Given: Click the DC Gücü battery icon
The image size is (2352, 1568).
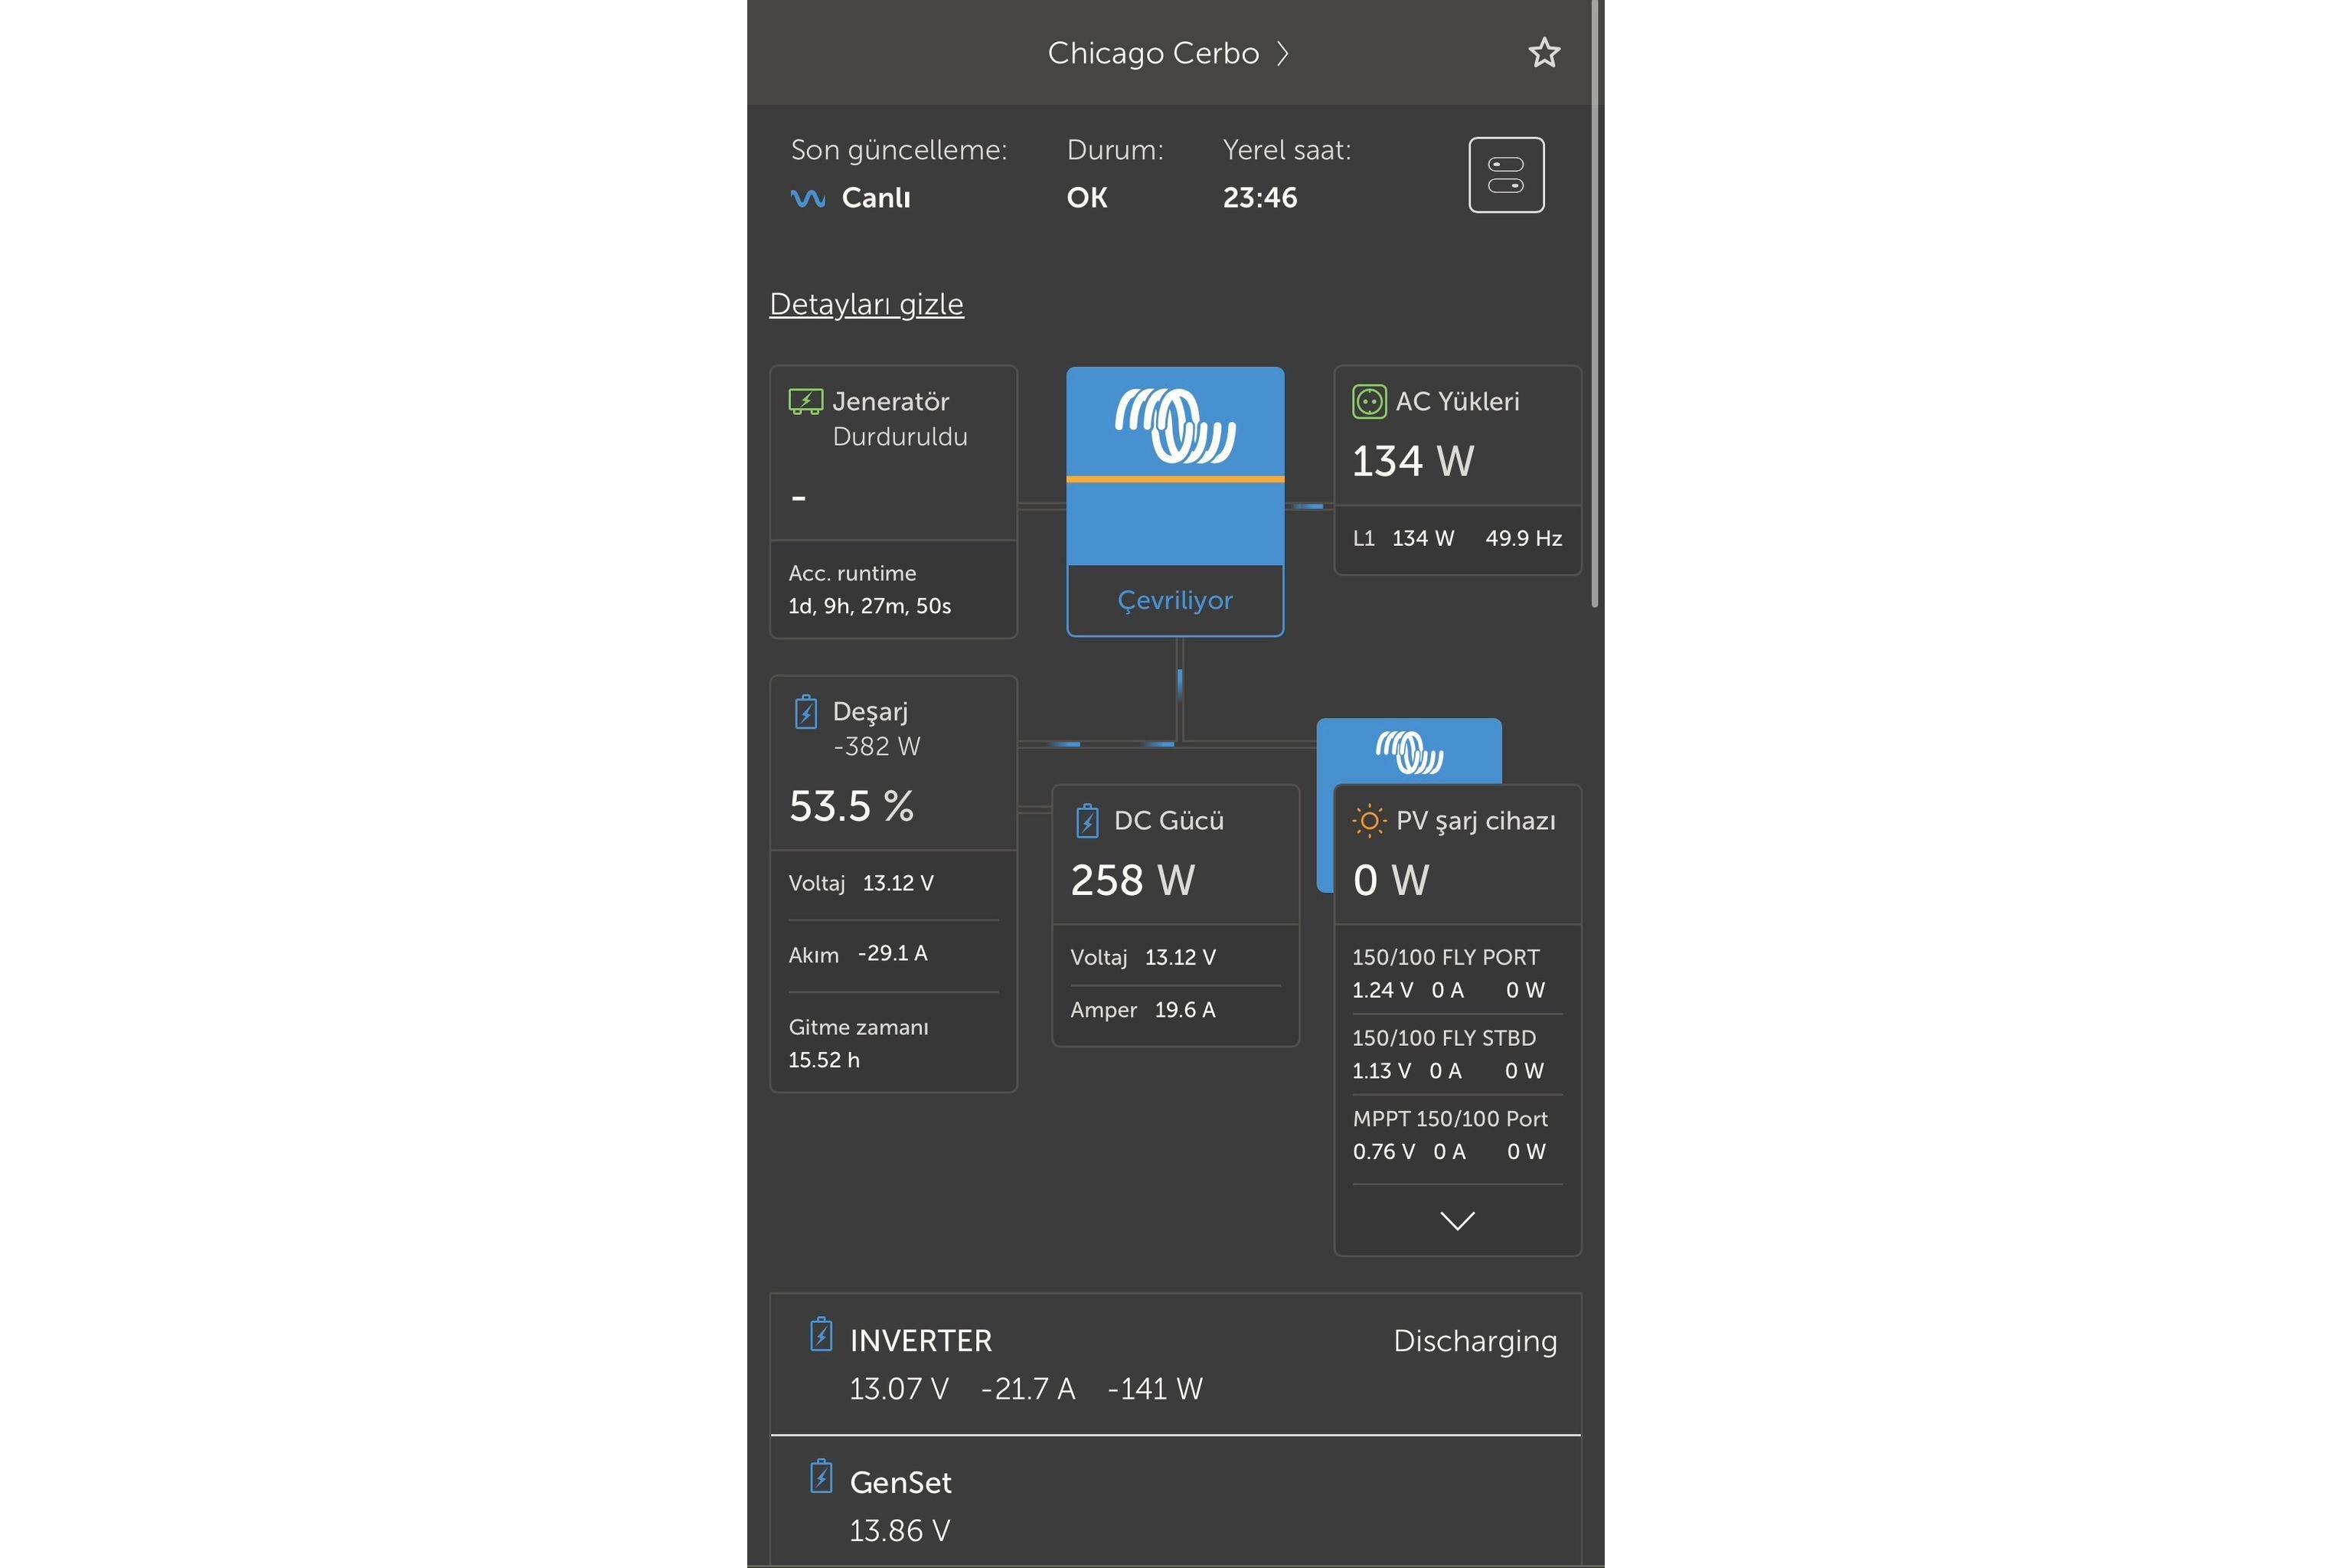Looking at the screenshot, I should coord(1087,821).
